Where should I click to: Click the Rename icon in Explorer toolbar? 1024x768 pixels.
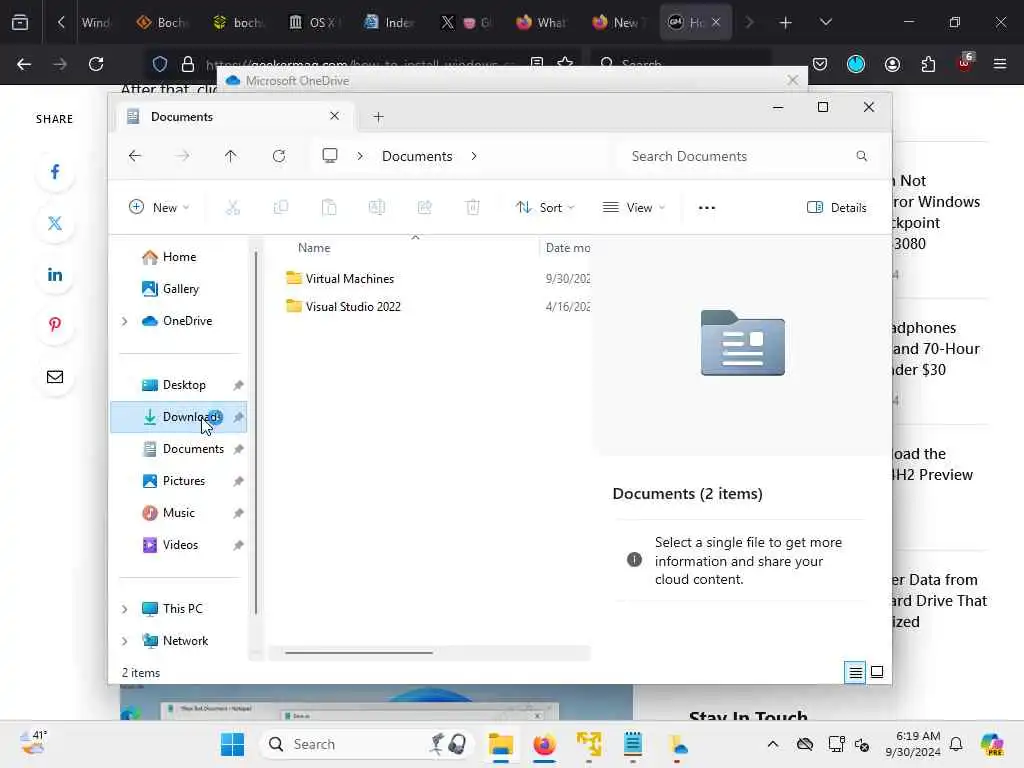click(377, 208)
